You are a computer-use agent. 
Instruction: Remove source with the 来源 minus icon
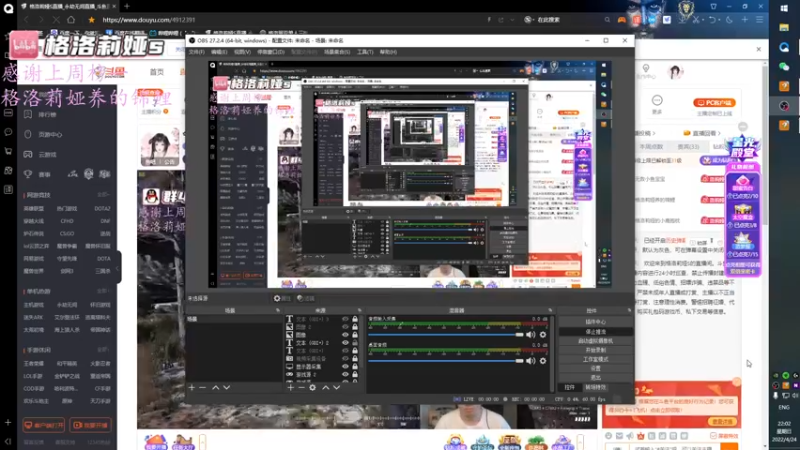(x=301, y=388)
